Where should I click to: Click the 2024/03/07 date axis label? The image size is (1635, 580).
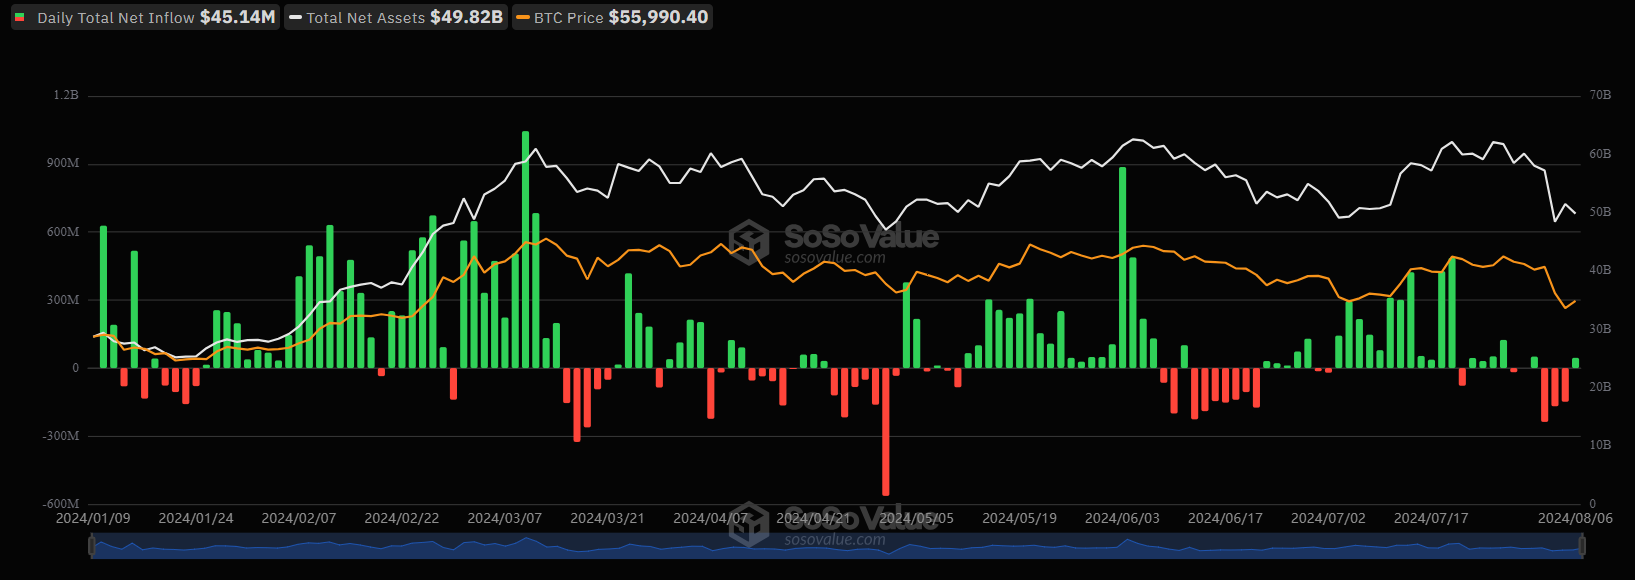tap(504, 518)
